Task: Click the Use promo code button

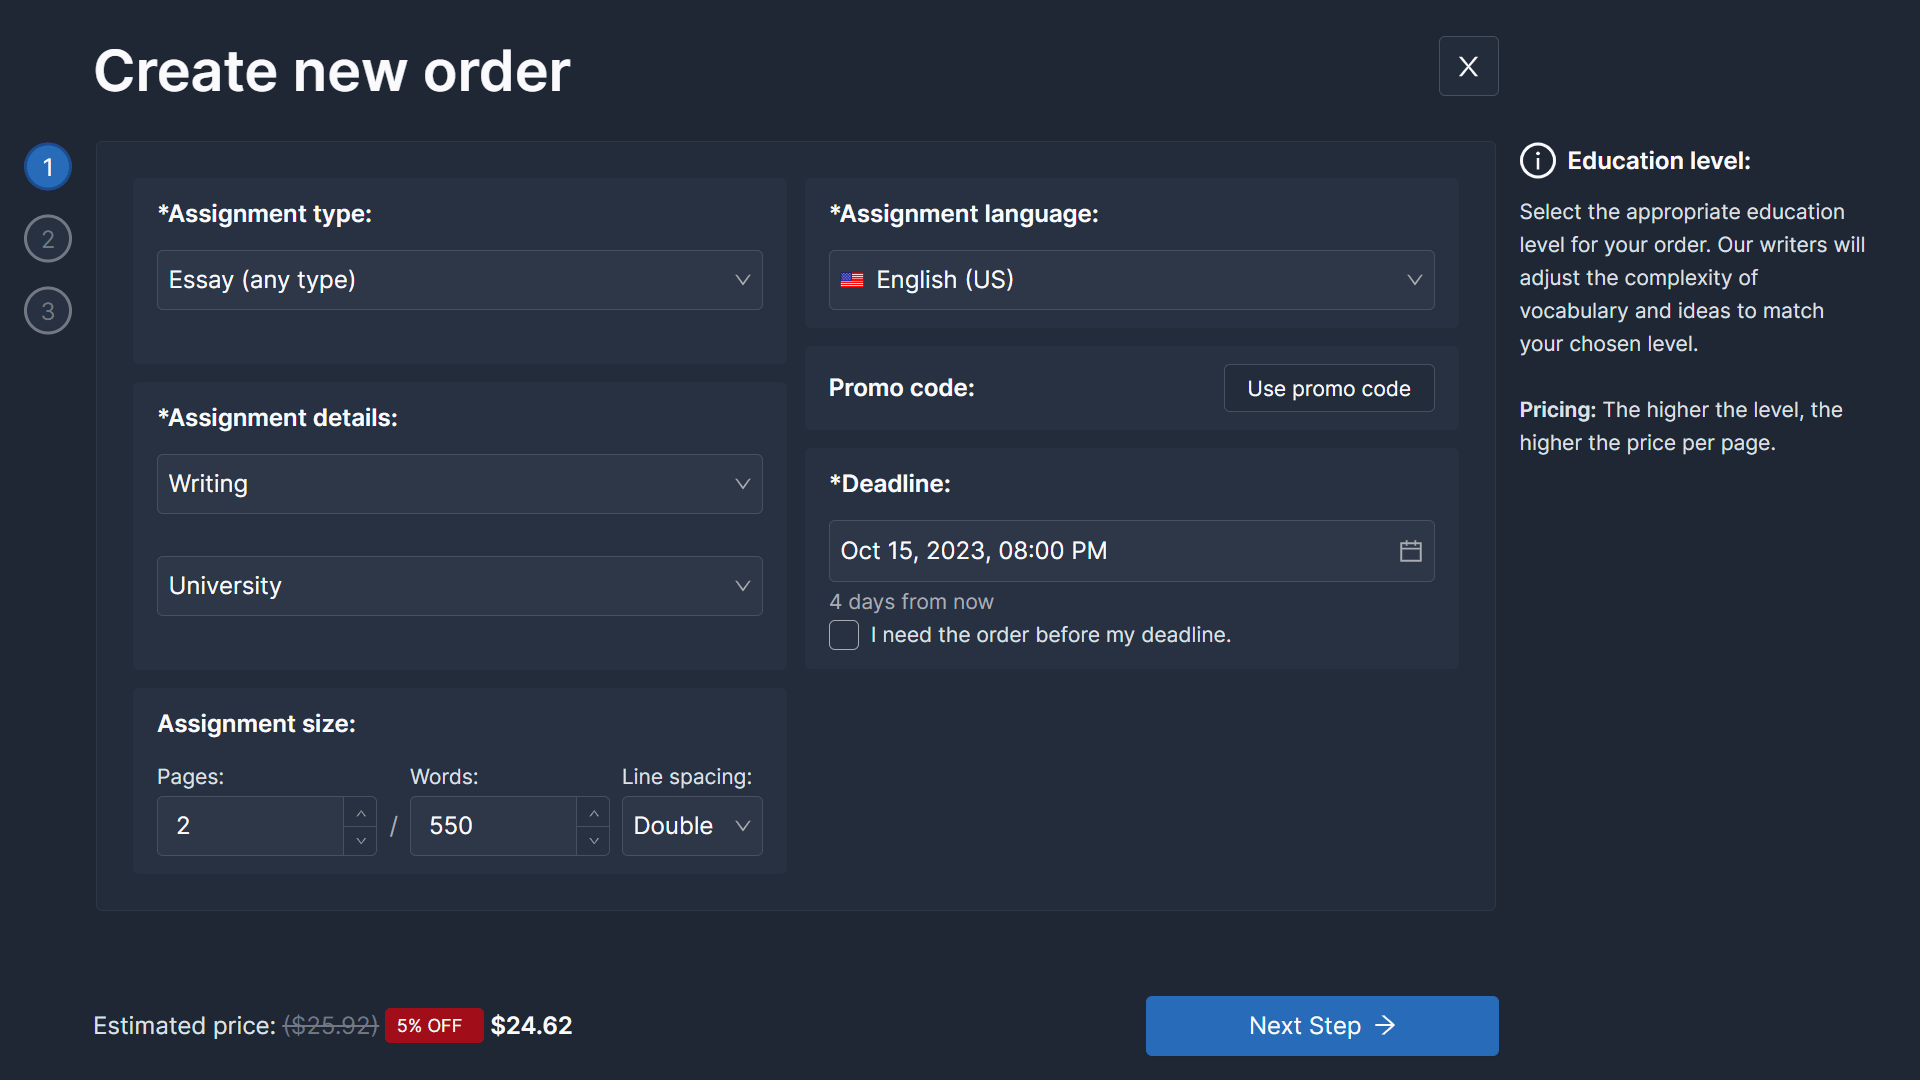Action: (x=1328, y=388)
